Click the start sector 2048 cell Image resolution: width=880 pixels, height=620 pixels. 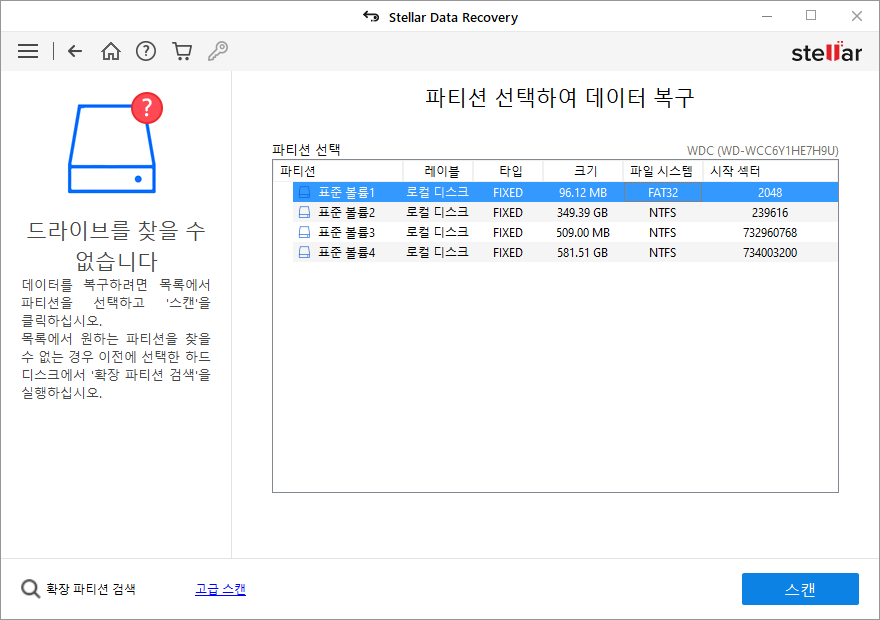pyautogui.click(x=770, y=192)
